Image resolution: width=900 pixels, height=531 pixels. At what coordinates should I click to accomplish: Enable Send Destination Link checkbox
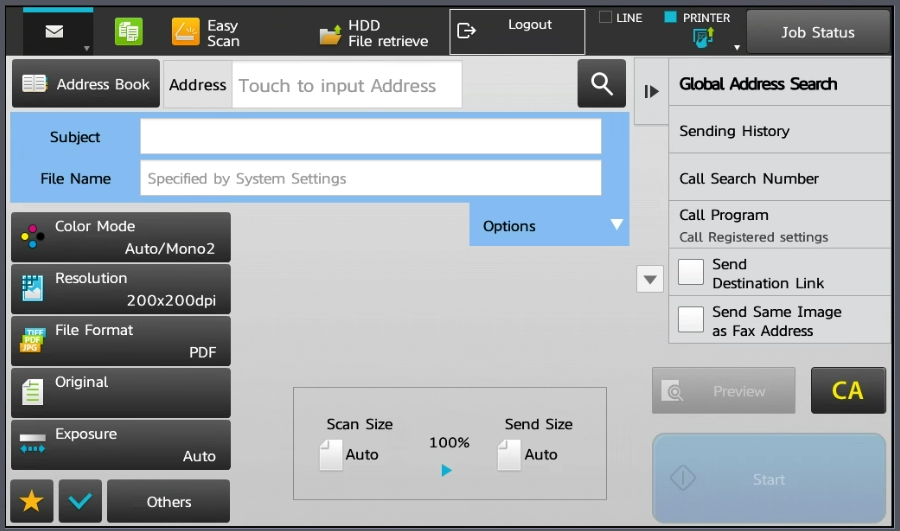pyautogui.click(x=691, y=272)
